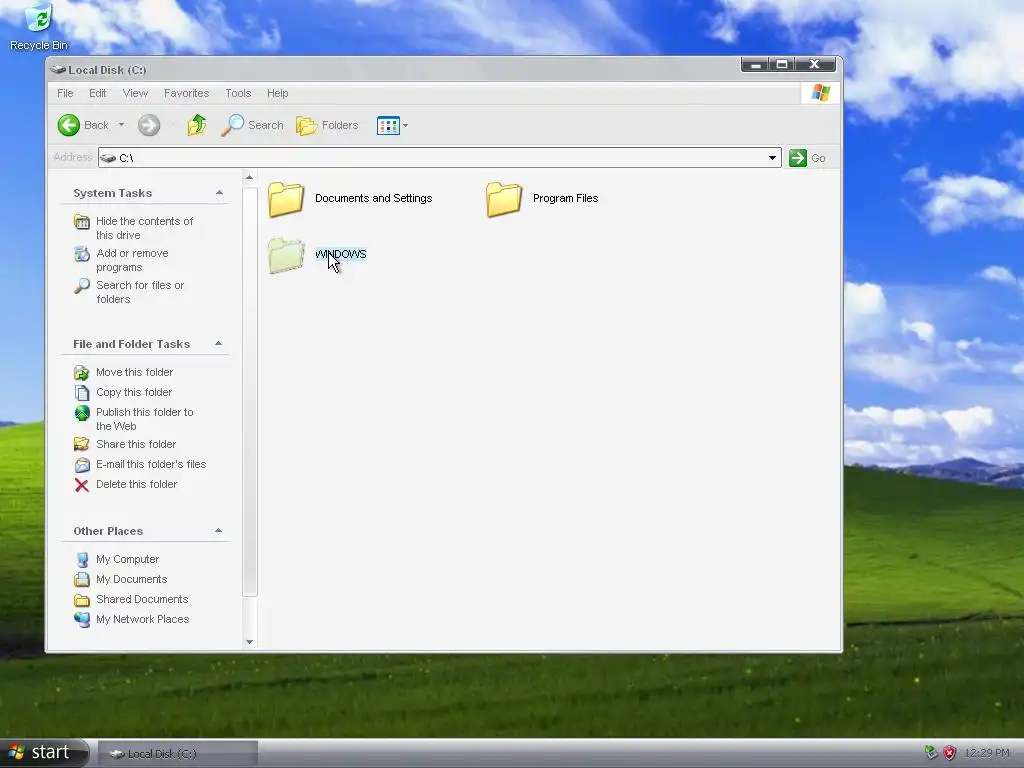Open My Documents from Other Places

131,579
